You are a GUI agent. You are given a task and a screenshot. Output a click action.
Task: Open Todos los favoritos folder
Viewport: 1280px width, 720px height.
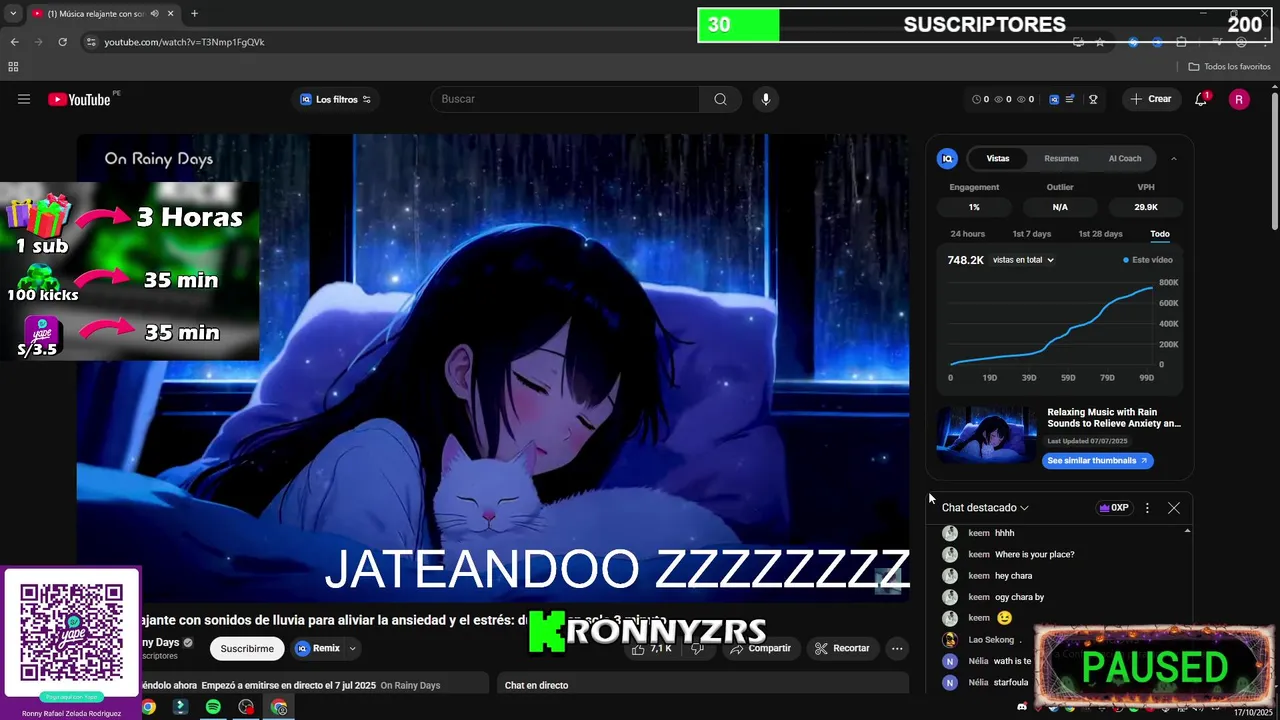pos(1229,67)
